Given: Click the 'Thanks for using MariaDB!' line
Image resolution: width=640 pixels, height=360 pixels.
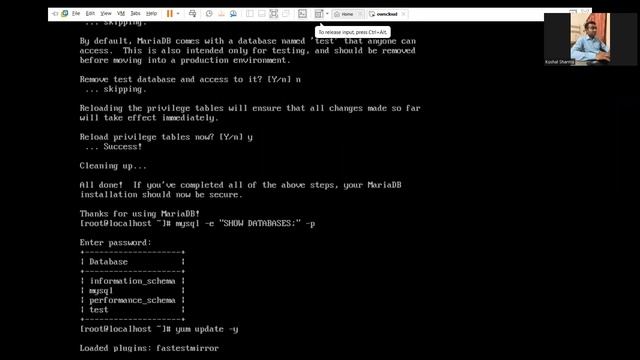Looking at the screenshot, I should coord(140,213).
